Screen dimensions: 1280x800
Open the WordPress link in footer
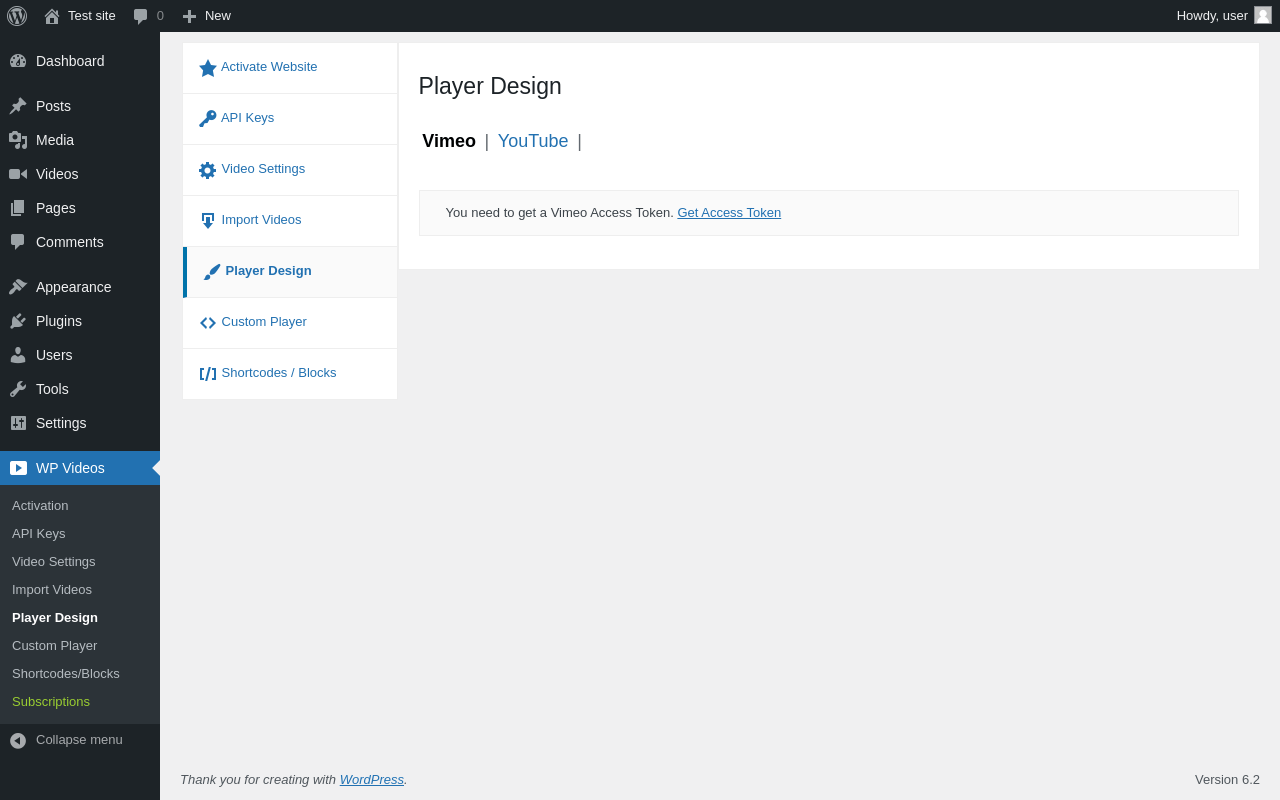click(x=372, y=779)
